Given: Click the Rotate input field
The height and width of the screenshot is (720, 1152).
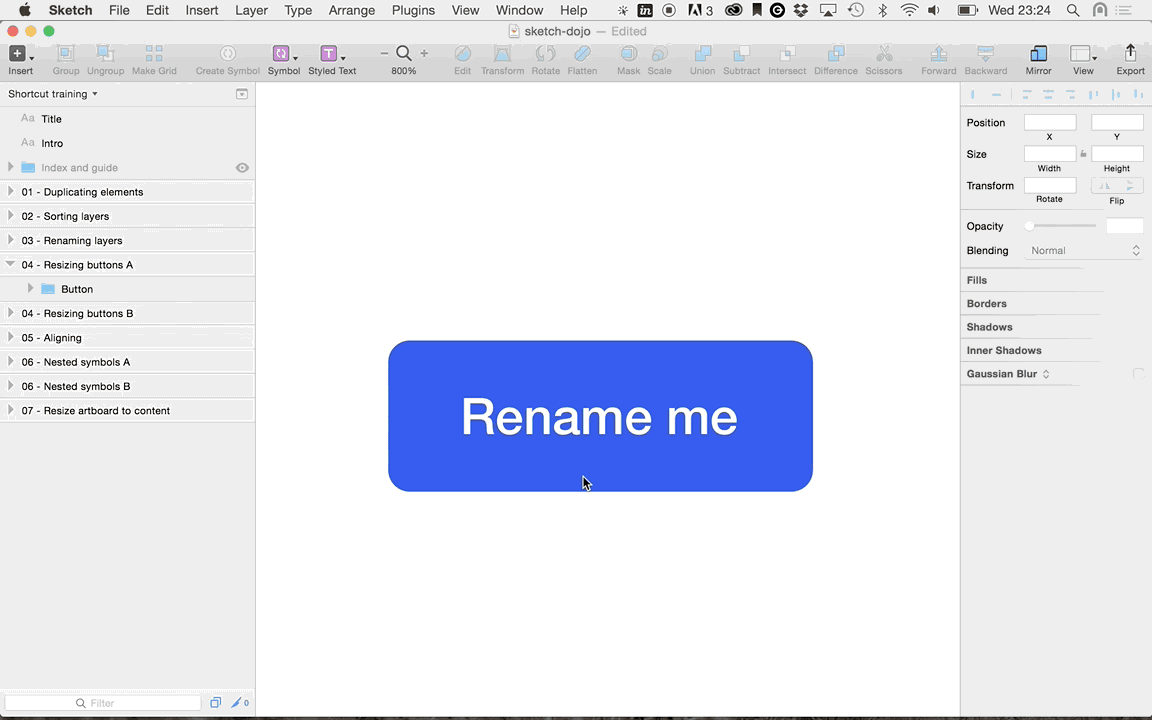Looking at the screenshot, I should 1050,185.
